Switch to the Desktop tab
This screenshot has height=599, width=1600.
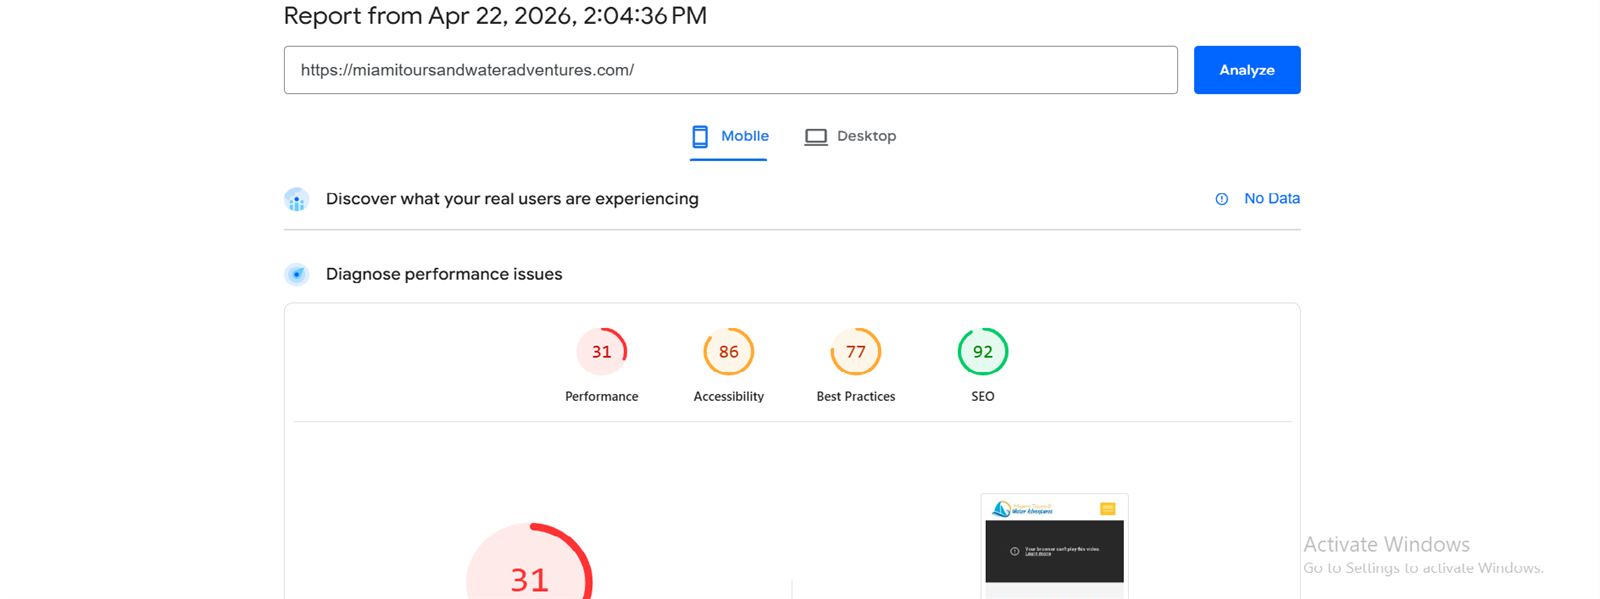[x=850, y=136]
